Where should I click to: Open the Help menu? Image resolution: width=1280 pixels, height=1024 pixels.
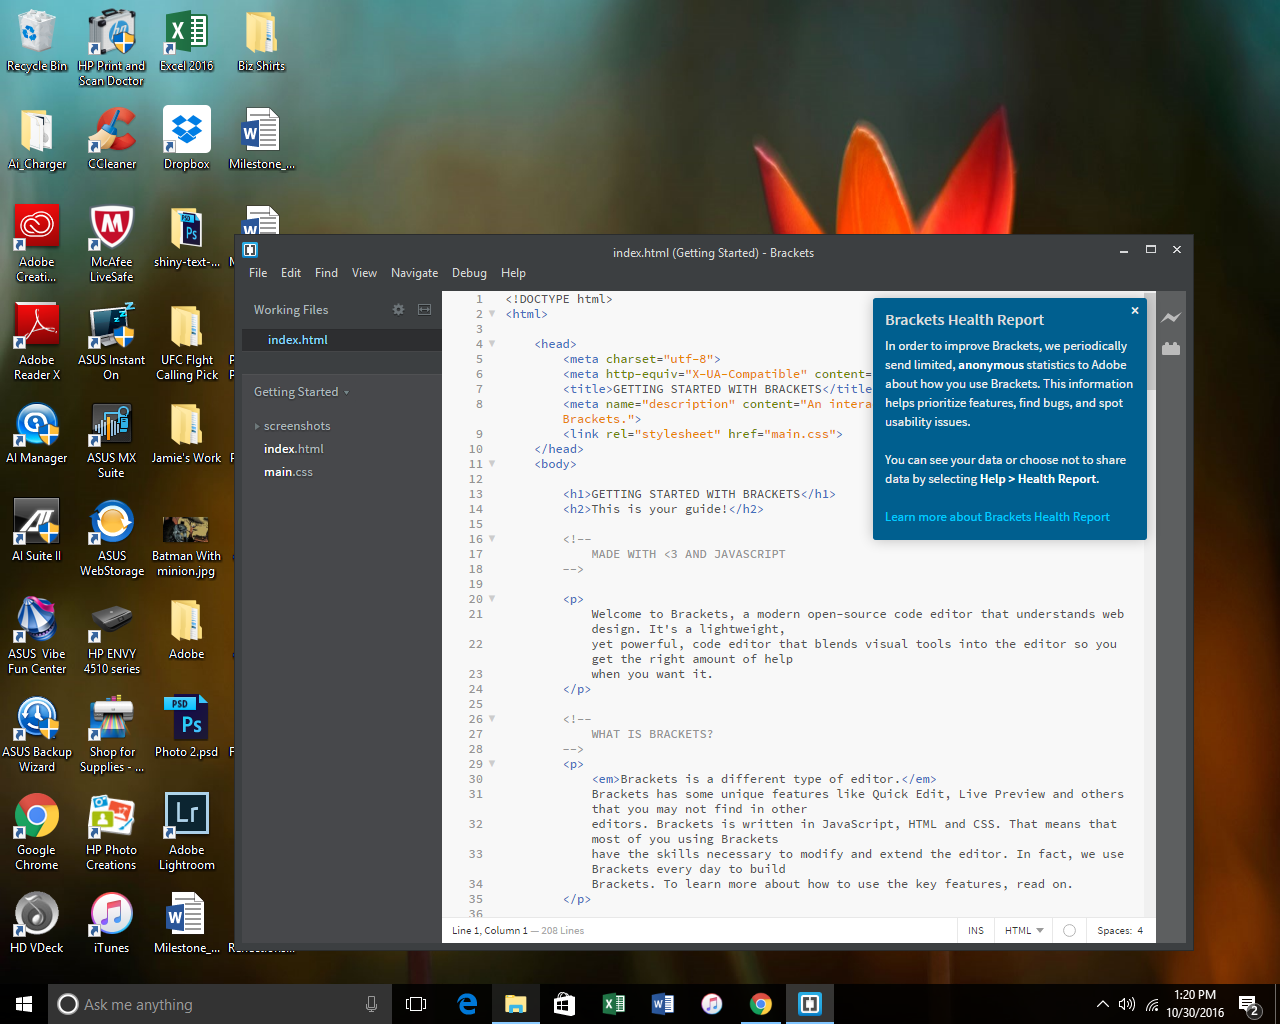point(513,273)
